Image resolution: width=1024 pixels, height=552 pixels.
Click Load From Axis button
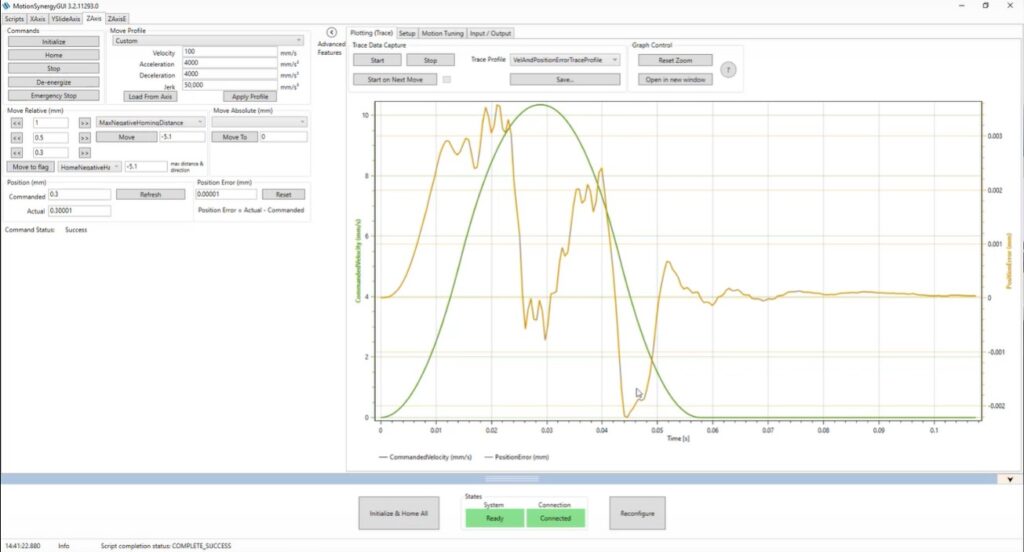click(x=150, y=97)
